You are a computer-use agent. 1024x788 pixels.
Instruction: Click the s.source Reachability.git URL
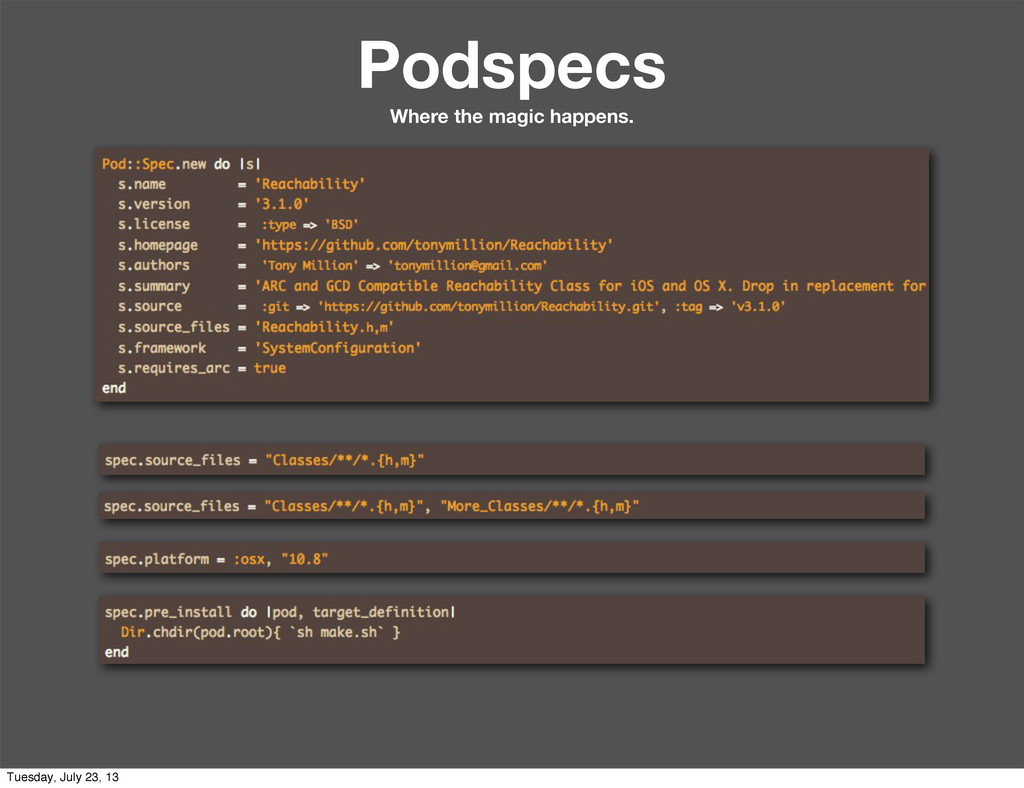pyautogui.click(x=489, y=306)
